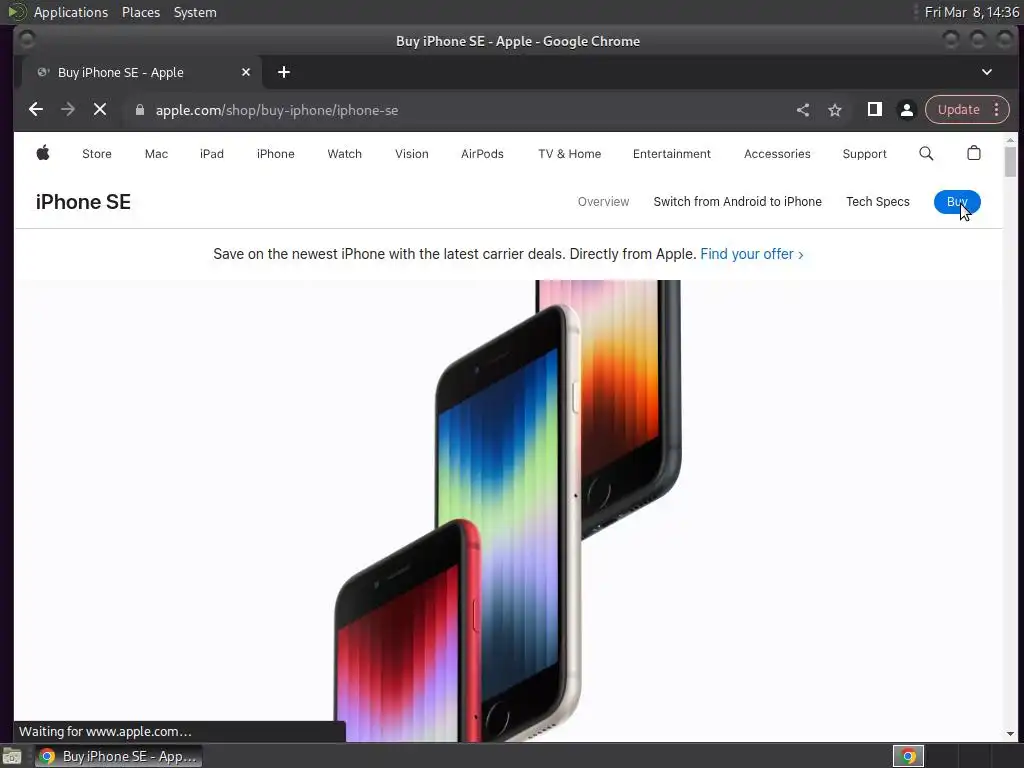Close the Buy iPhone SE tab

click(x=246, y=72)
